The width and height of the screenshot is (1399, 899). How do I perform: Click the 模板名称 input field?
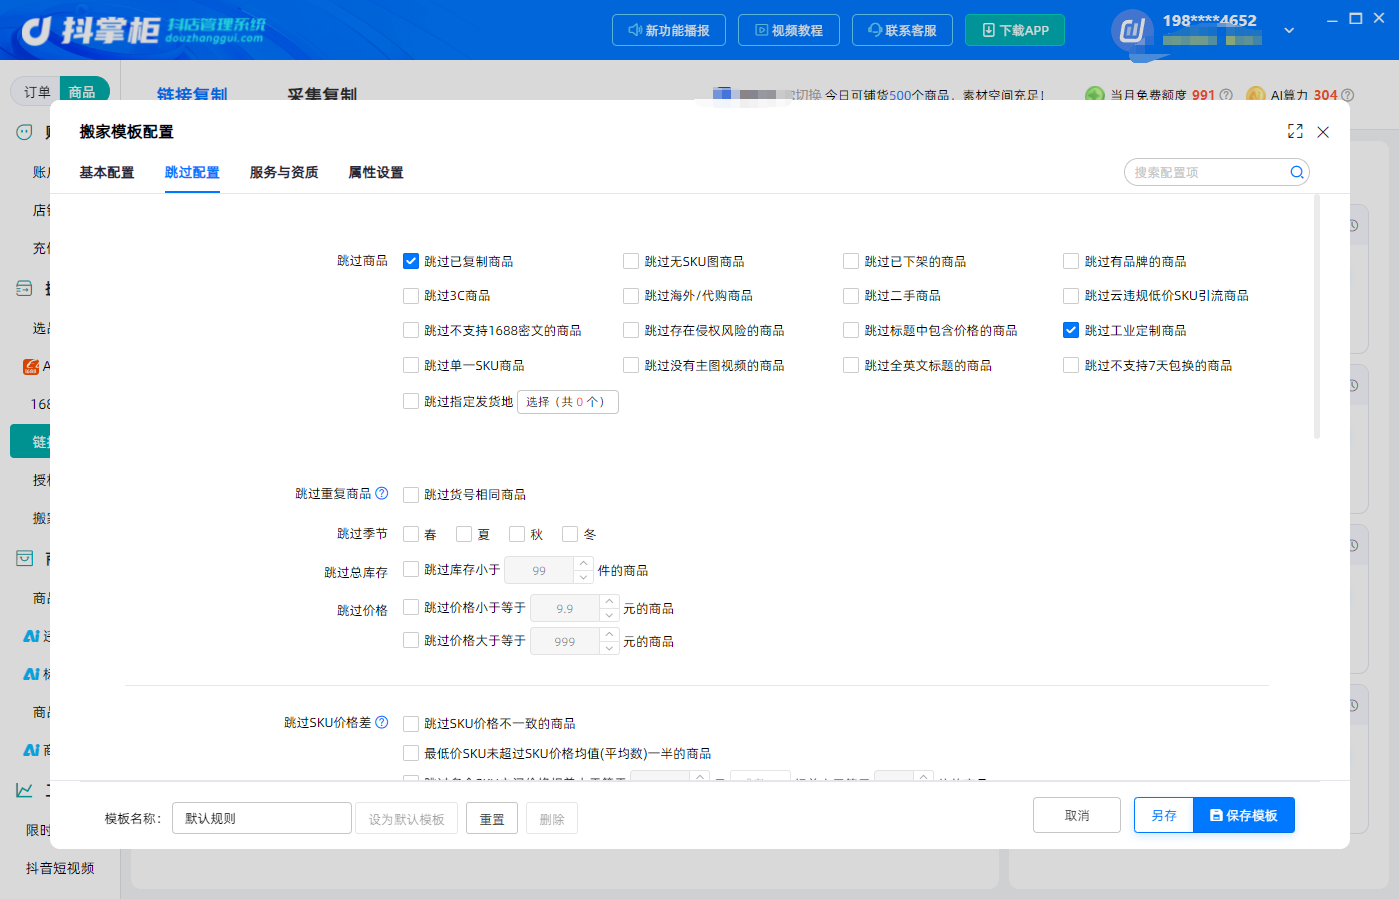click(262, 818)
